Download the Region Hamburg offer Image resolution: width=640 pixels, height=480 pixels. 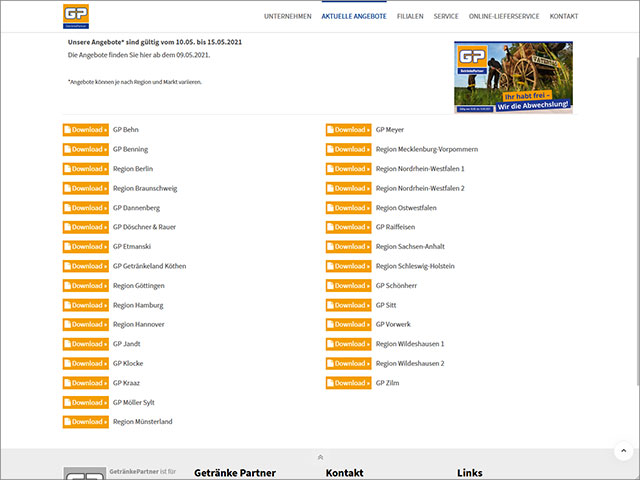click(86, 305)
